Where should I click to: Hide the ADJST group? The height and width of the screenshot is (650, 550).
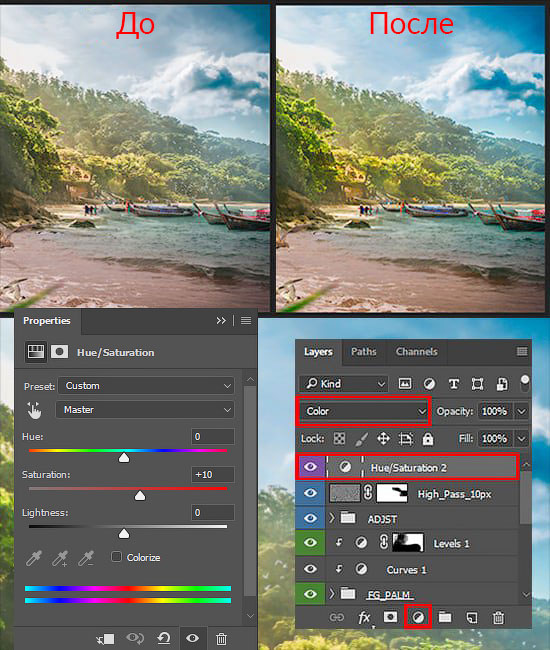coord(310,518)
